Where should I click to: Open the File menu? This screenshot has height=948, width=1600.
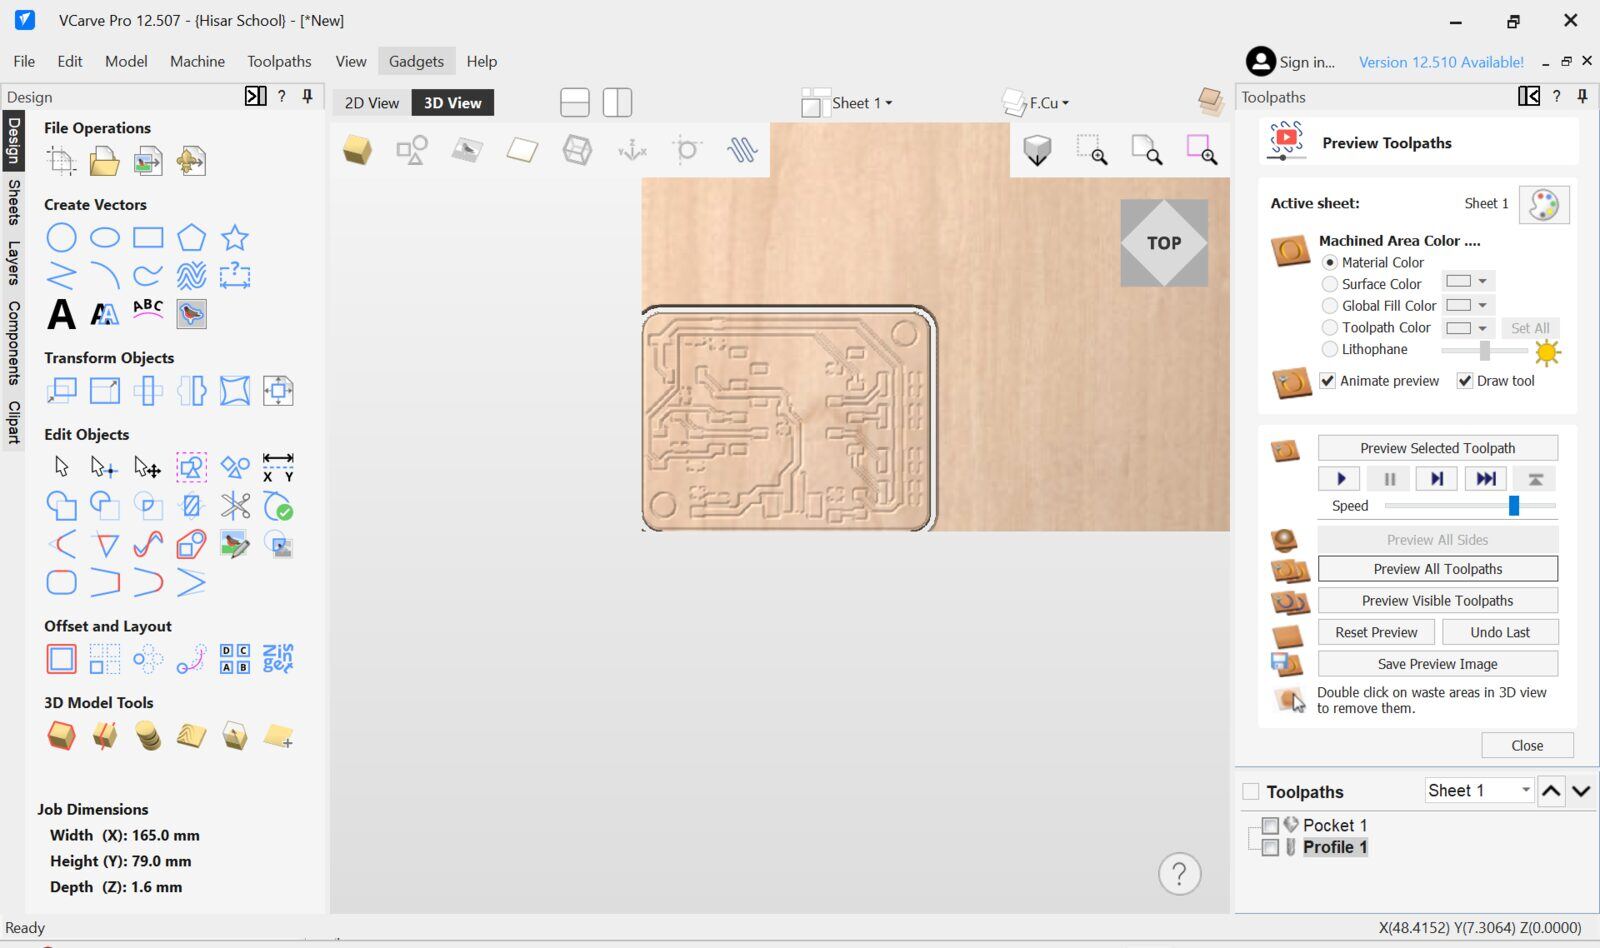(x=24, y=61)
